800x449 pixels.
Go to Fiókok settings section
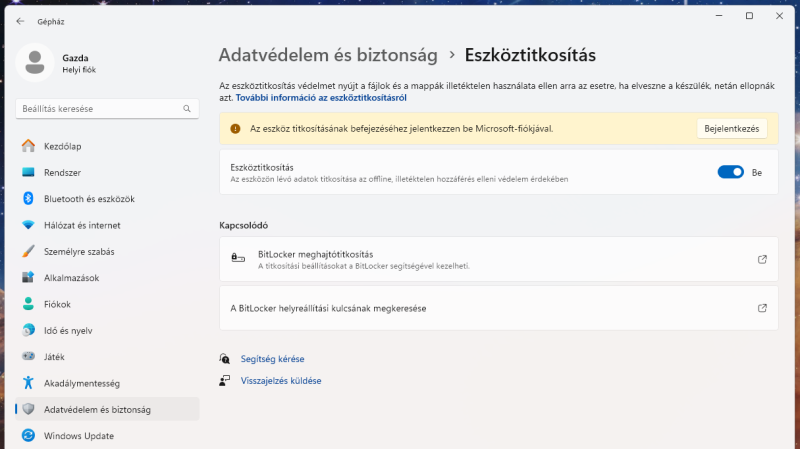click(58, 304)
